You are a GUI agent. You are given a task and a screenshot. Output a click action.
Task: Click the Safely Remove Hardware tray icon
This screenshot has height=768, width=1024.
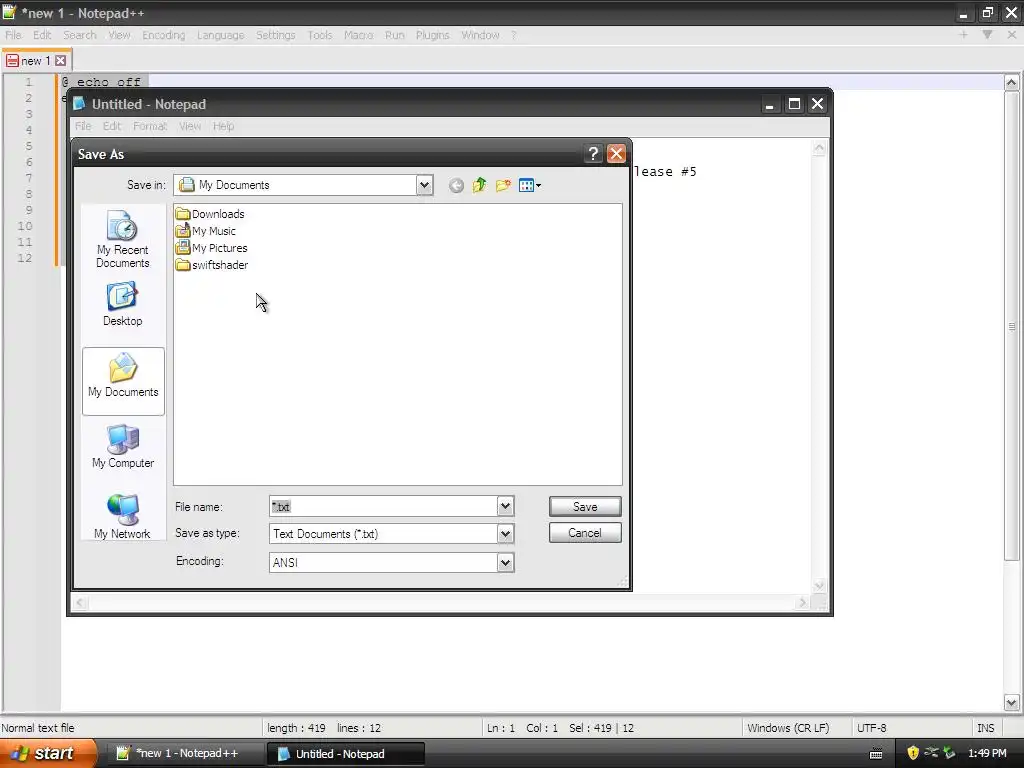point(949,753)
